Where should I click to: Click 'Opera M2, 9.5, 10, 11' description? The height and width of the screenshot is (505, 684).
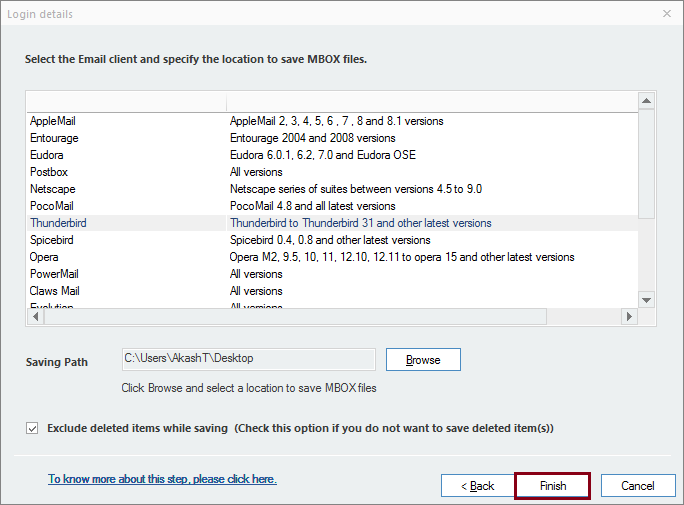pyautogui.click(x=402, y=257)
